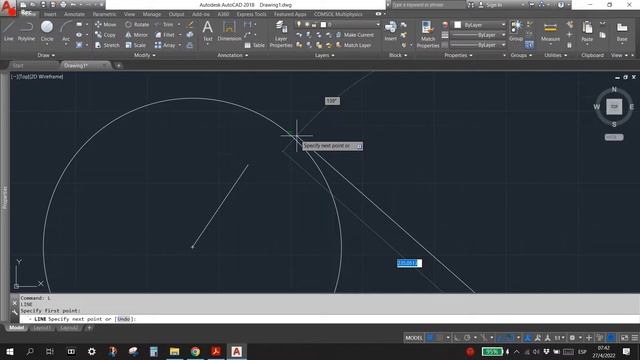
Task: Open File Explorer from the taskbar
Action: 174,351
